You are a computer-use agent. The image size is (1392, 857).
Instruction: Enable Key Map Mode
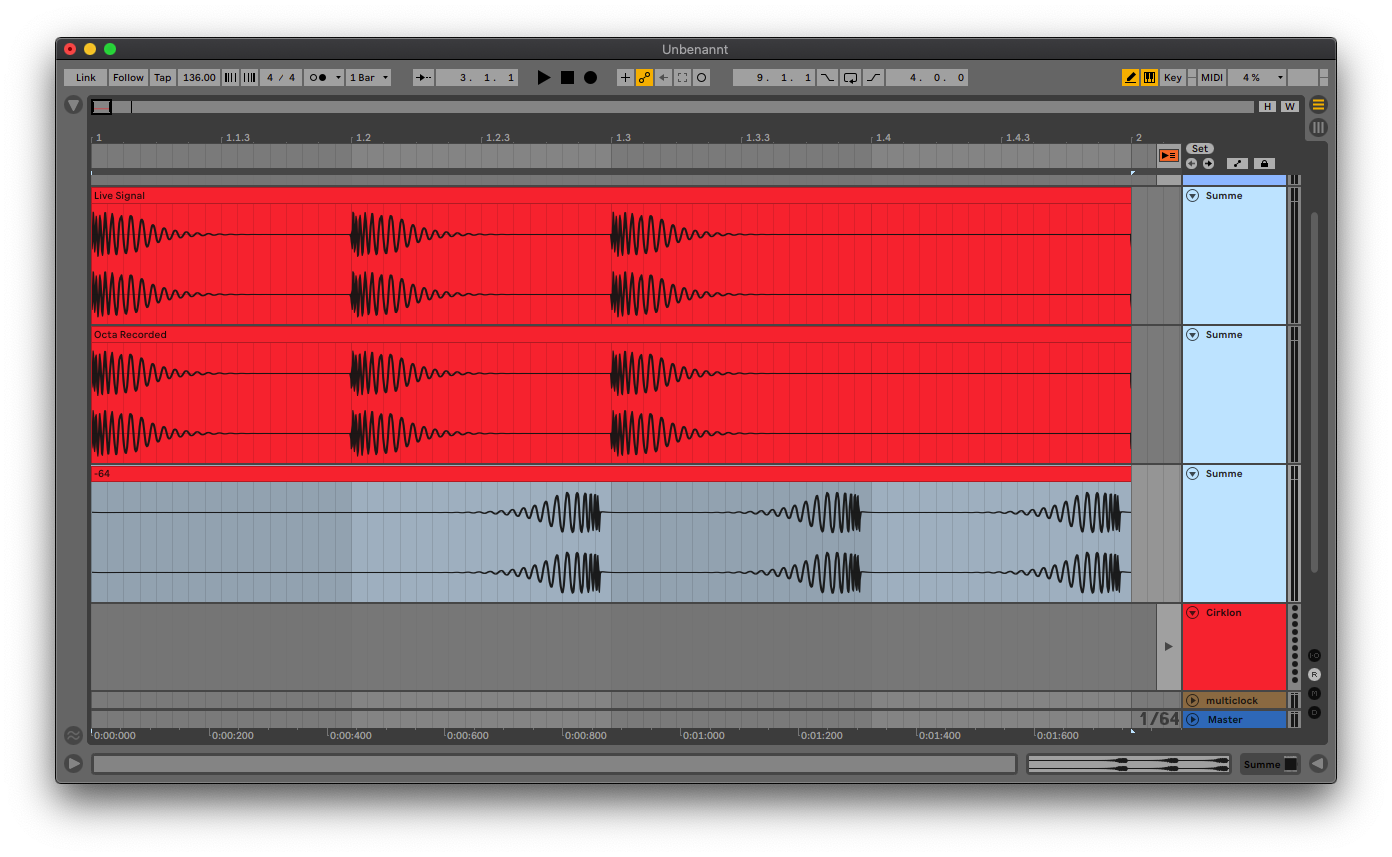pos(1172,77)
